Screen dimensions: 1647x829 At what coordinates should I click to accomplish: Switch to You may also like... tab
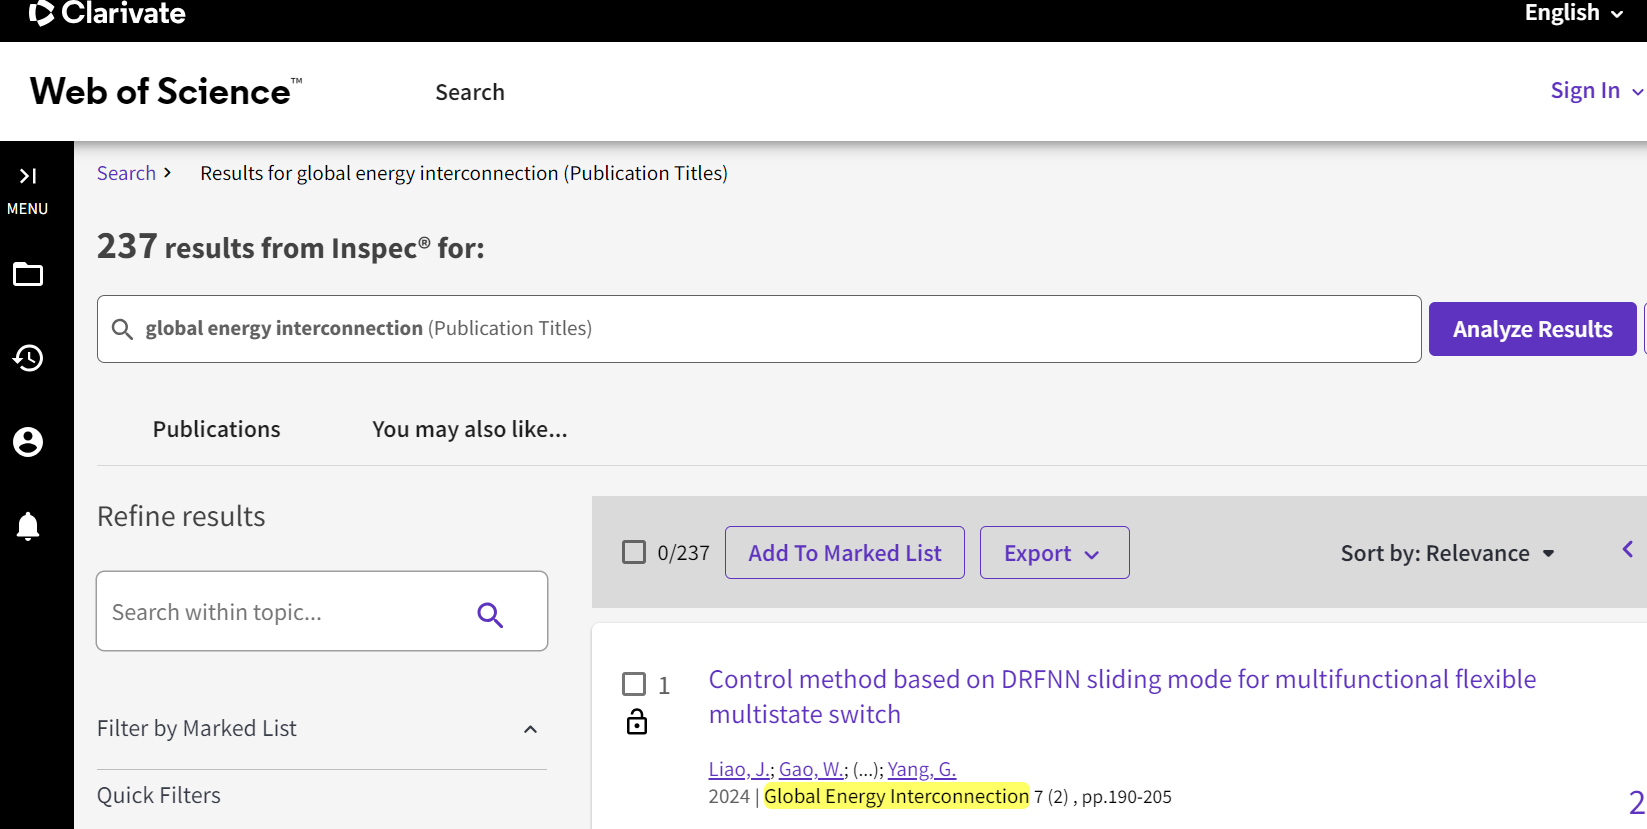pyautogui.click(x=470, y=429)
